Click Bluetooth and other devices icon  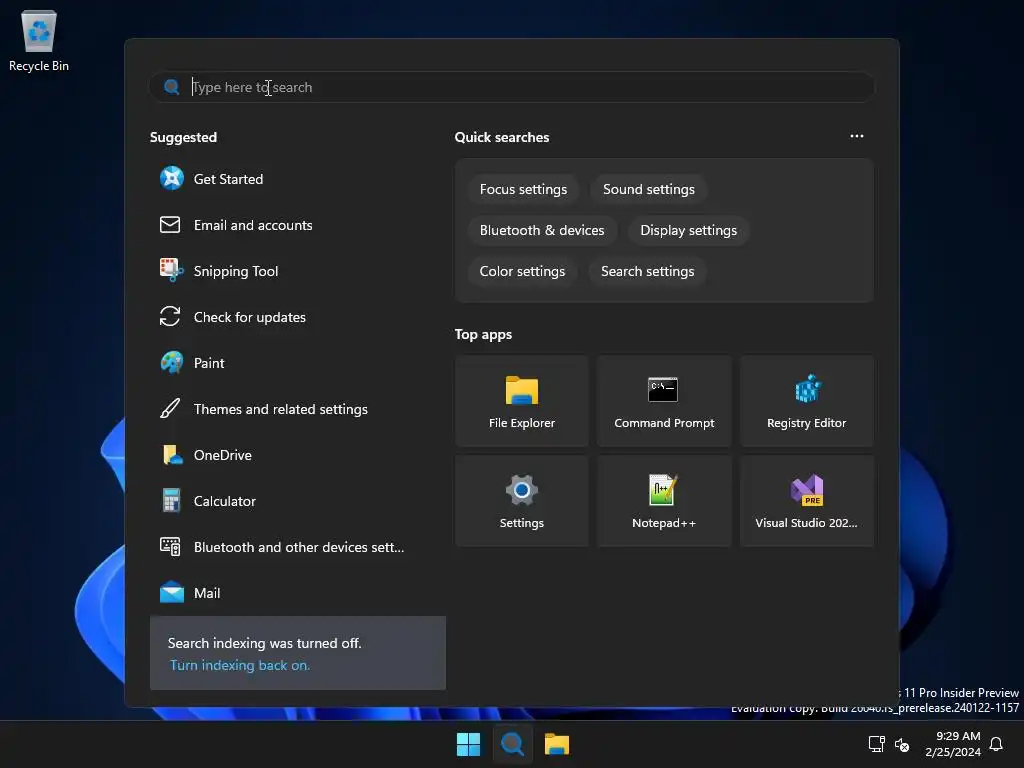[170, 547]
